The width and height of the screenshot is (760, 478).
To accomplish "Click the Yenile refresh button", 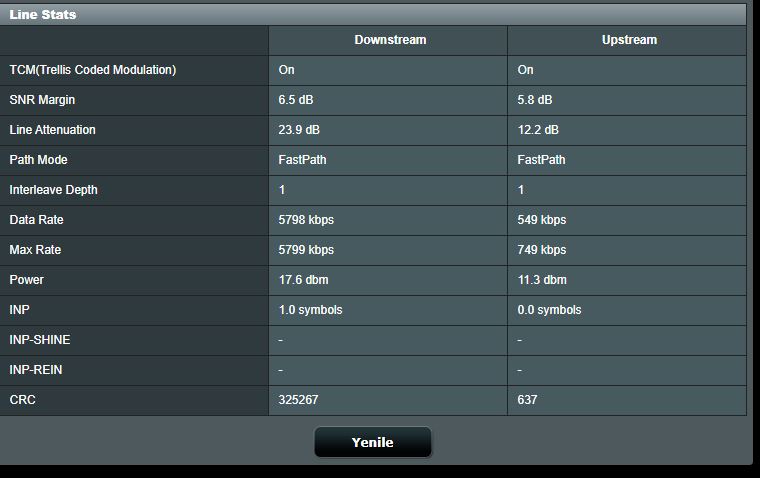I will click(373, 442).
